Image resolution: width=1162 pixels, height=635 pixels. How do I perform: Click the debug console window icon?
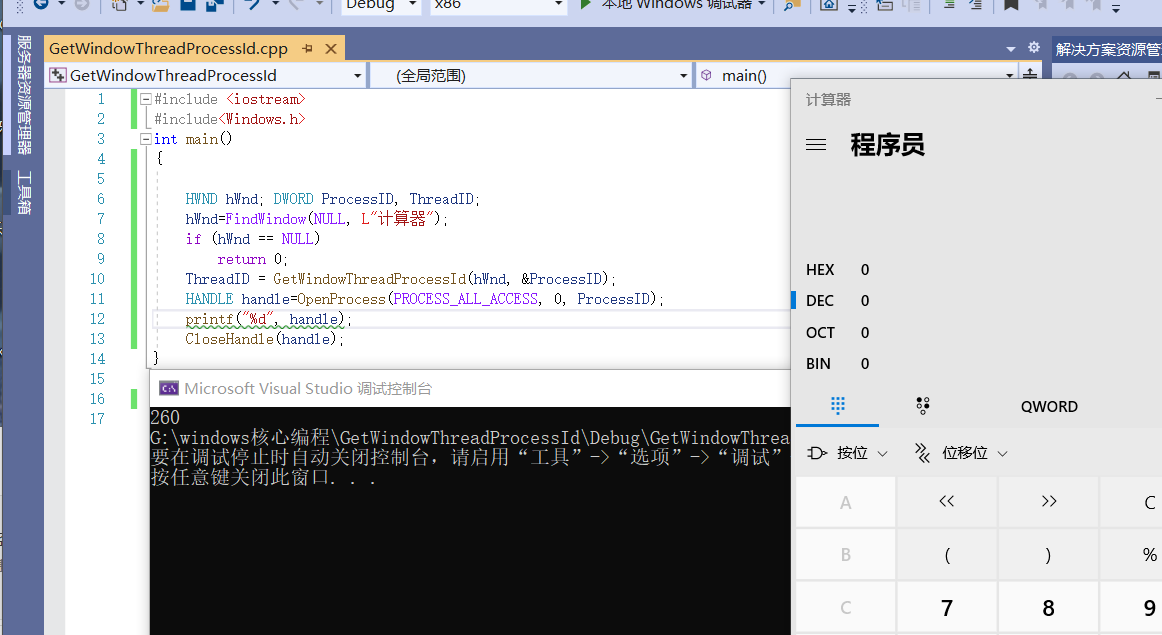coord(169,388)
